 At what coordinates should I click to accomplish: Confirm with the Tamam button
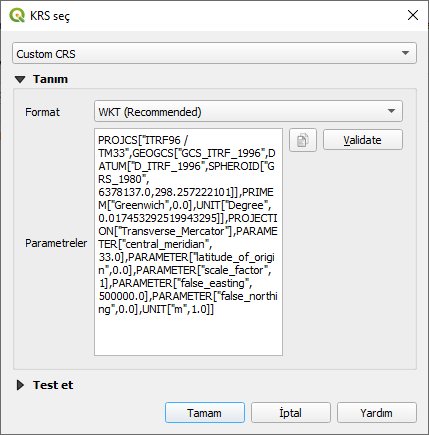coord(205,413)
